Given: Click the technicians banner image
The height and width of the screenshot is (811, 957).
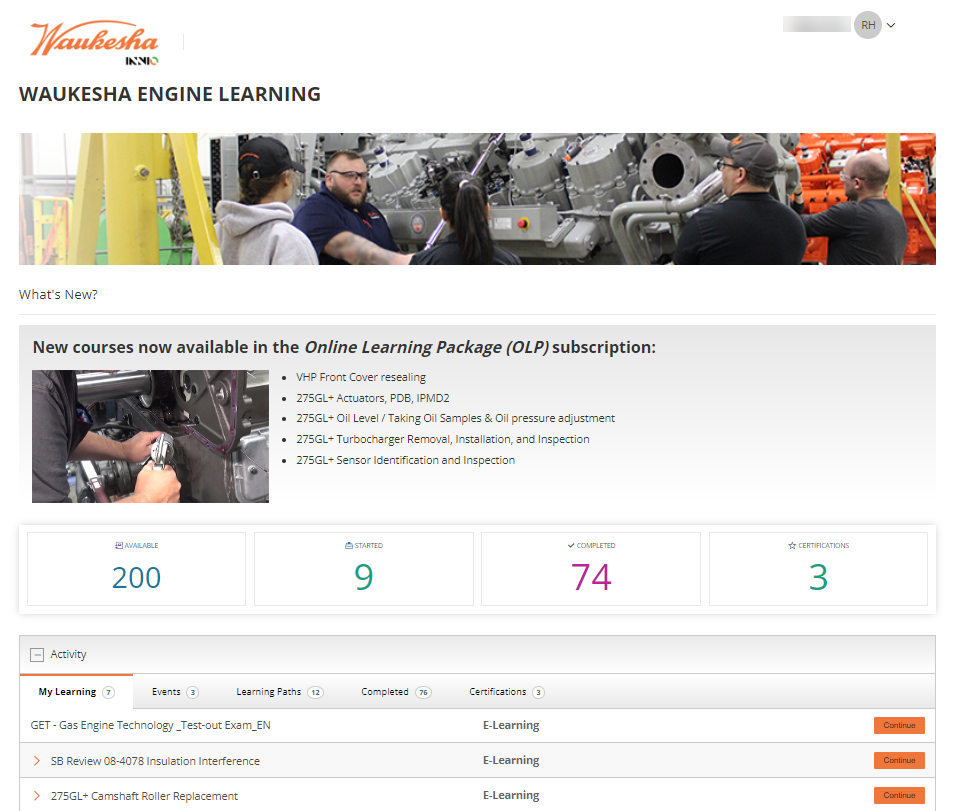Looking at the screenshot, I should click(477, 199).
